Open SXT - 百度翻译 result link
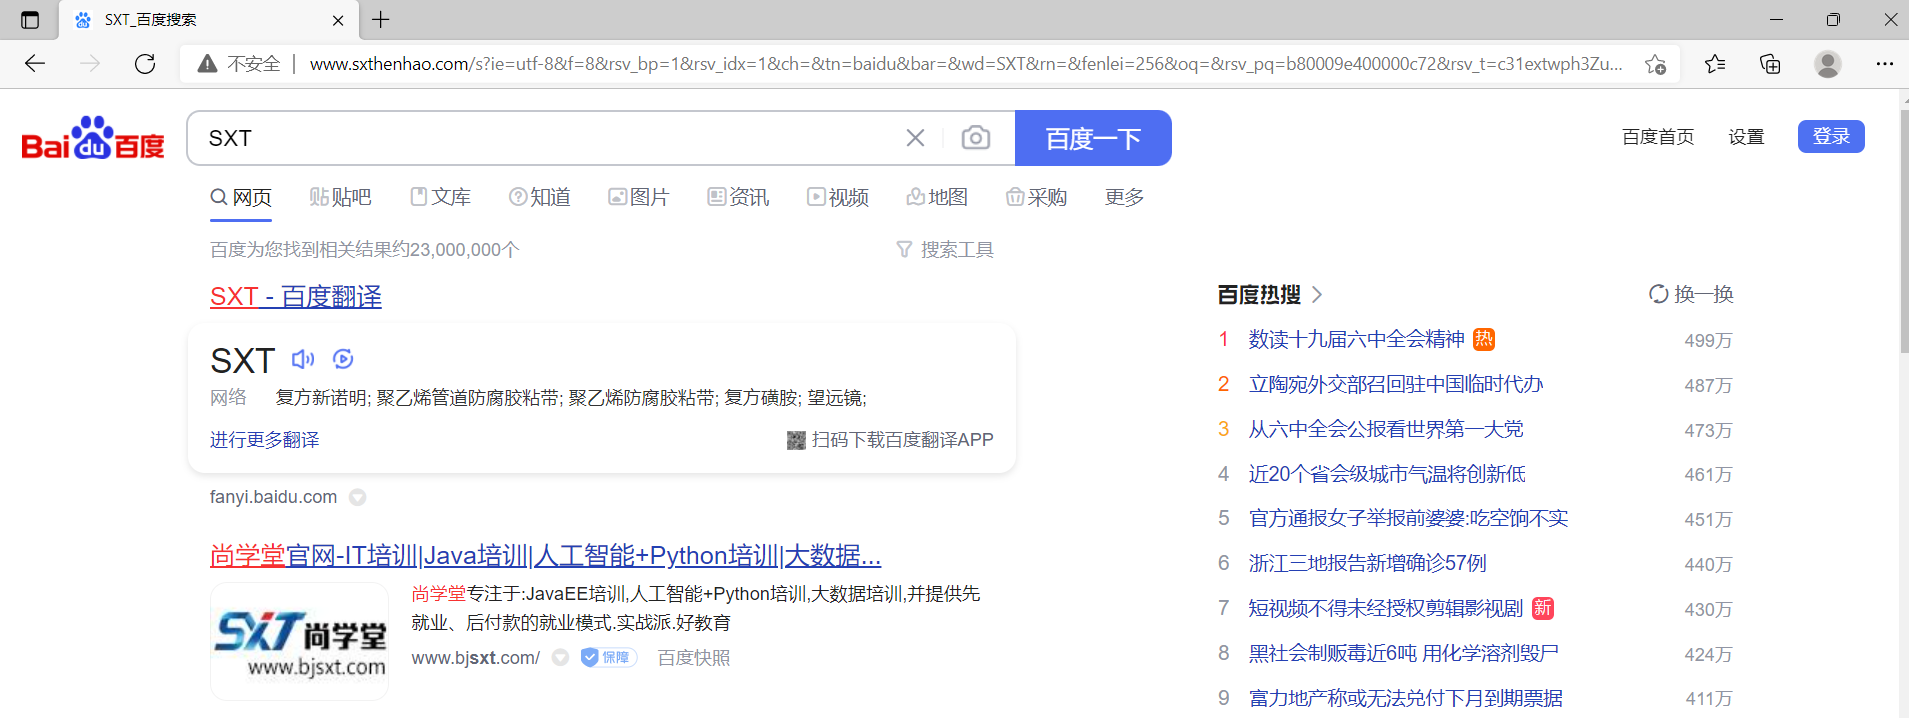Image resolution: width=1909 pixels, height=718 pixels. coord(296,296)
